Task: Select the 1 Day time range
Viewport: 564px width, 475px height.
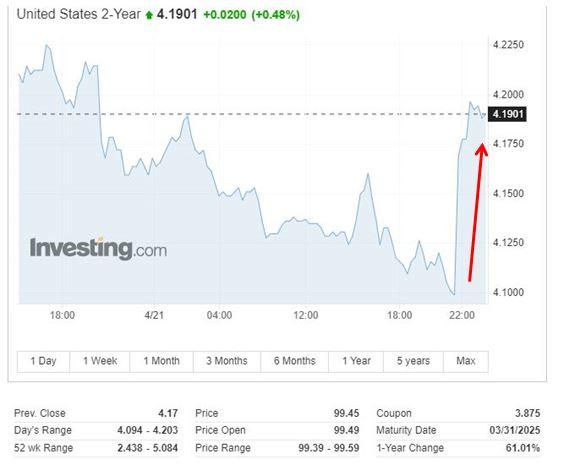Action: (x=43, y=361)
